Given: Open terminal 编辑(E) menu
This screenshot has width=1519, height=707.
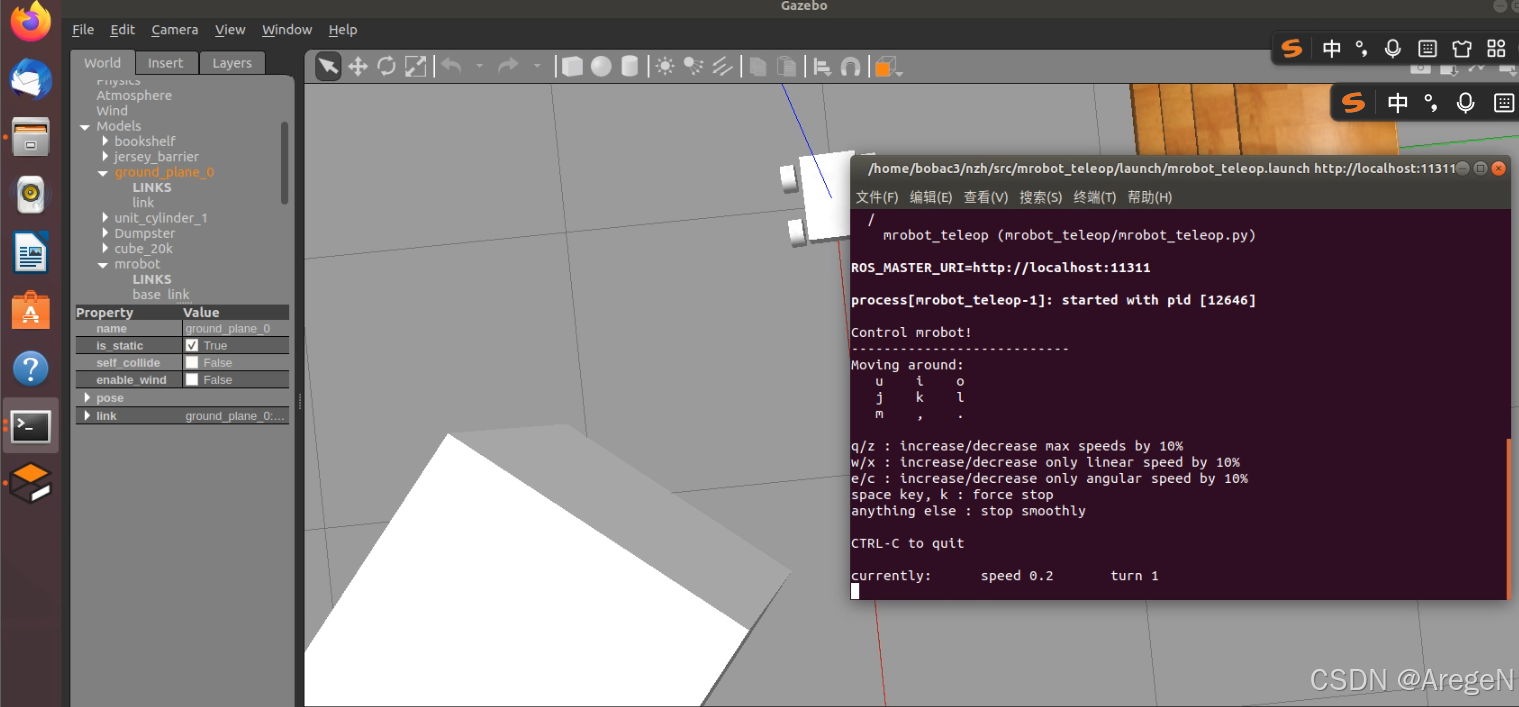Looking at the screenshot, I should (931, 197).
